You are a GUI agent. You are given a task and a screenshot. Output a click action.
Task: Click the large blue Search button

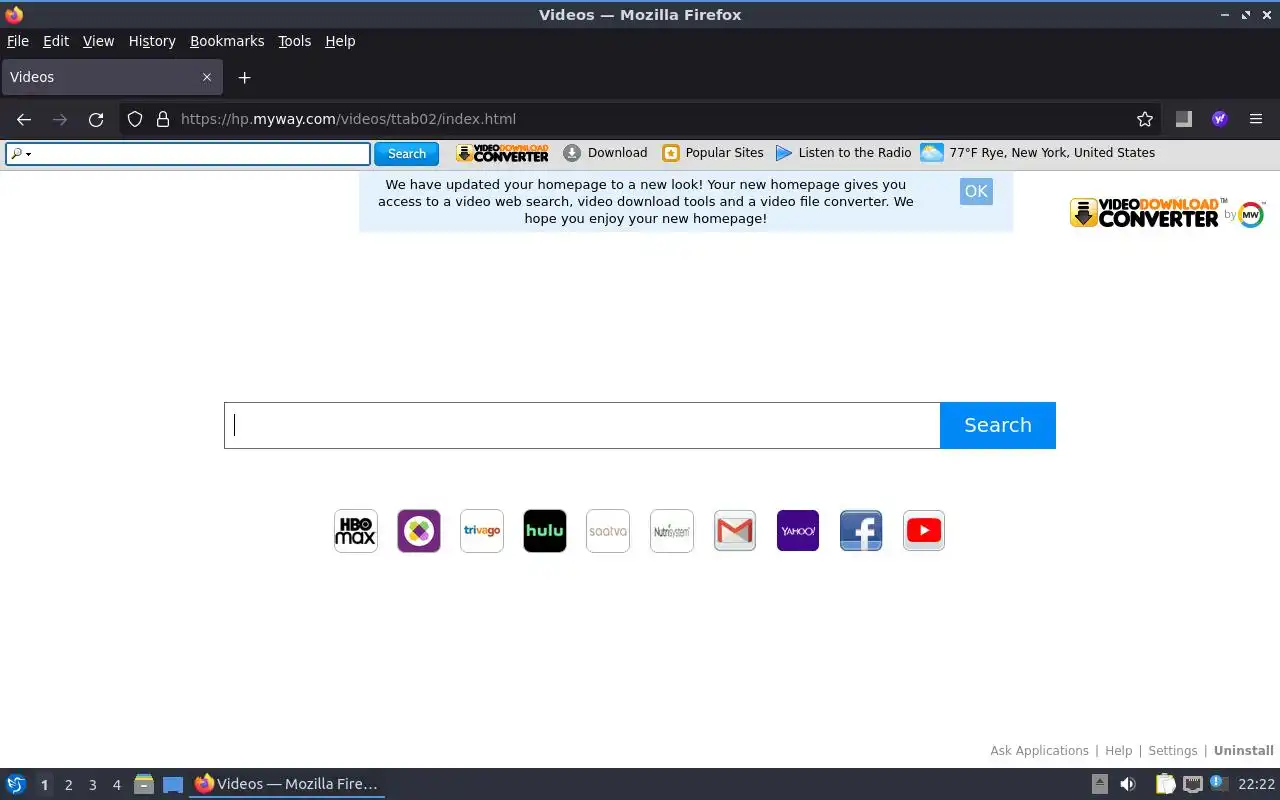[x=998, y=425]
